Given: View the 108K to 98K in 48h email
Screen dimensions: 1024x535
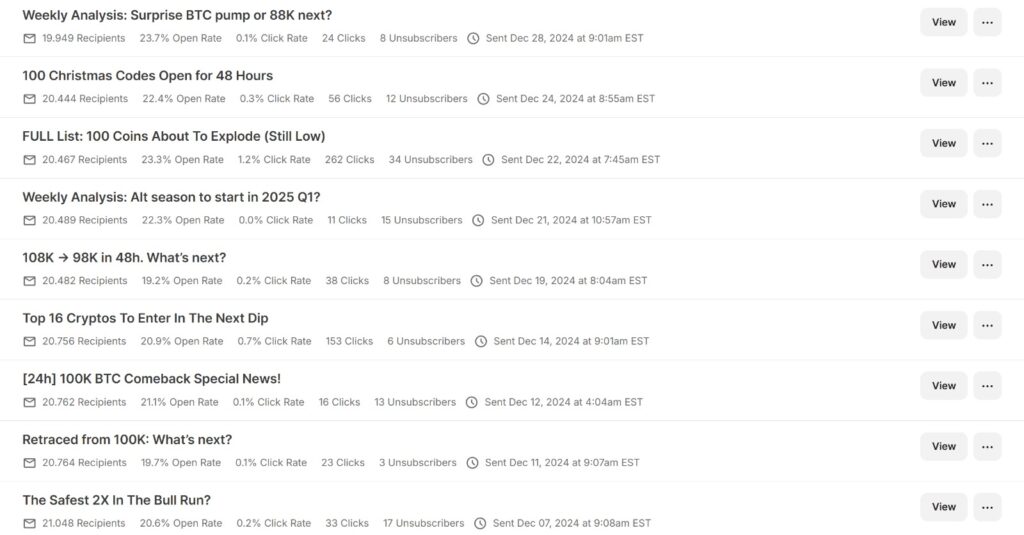Looking at the screenshot, I should tap(943, 264).
